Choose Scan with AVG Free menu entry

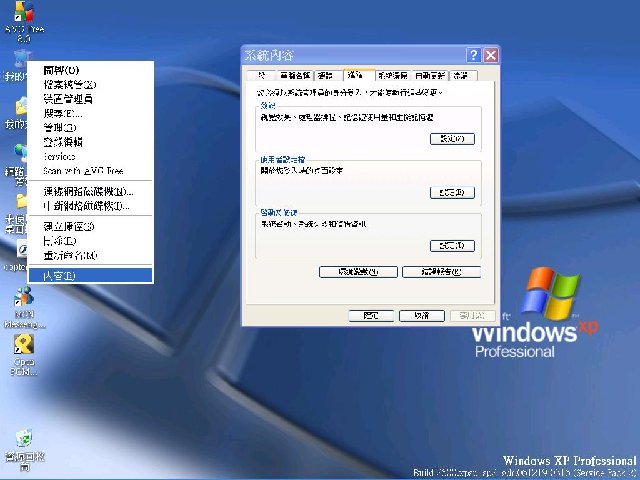click(90, 171)
